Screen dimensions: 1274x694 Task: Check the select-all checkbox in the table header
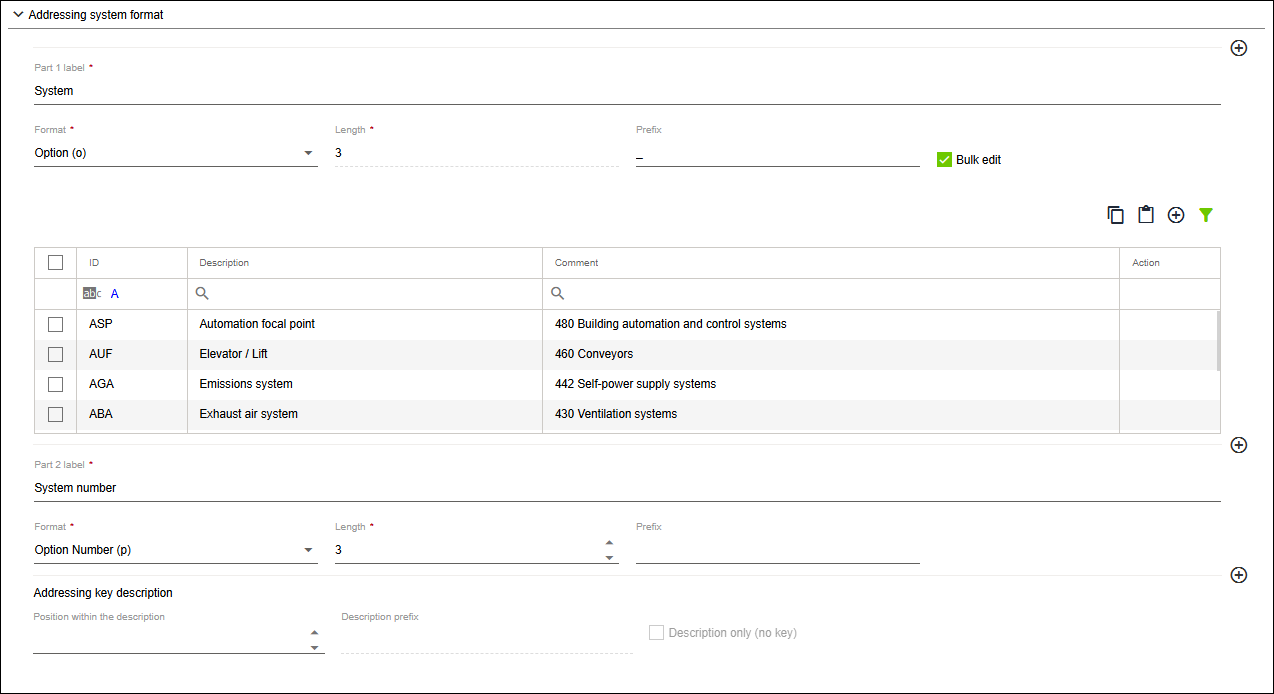pyautogui.click(x=55, y=261)
